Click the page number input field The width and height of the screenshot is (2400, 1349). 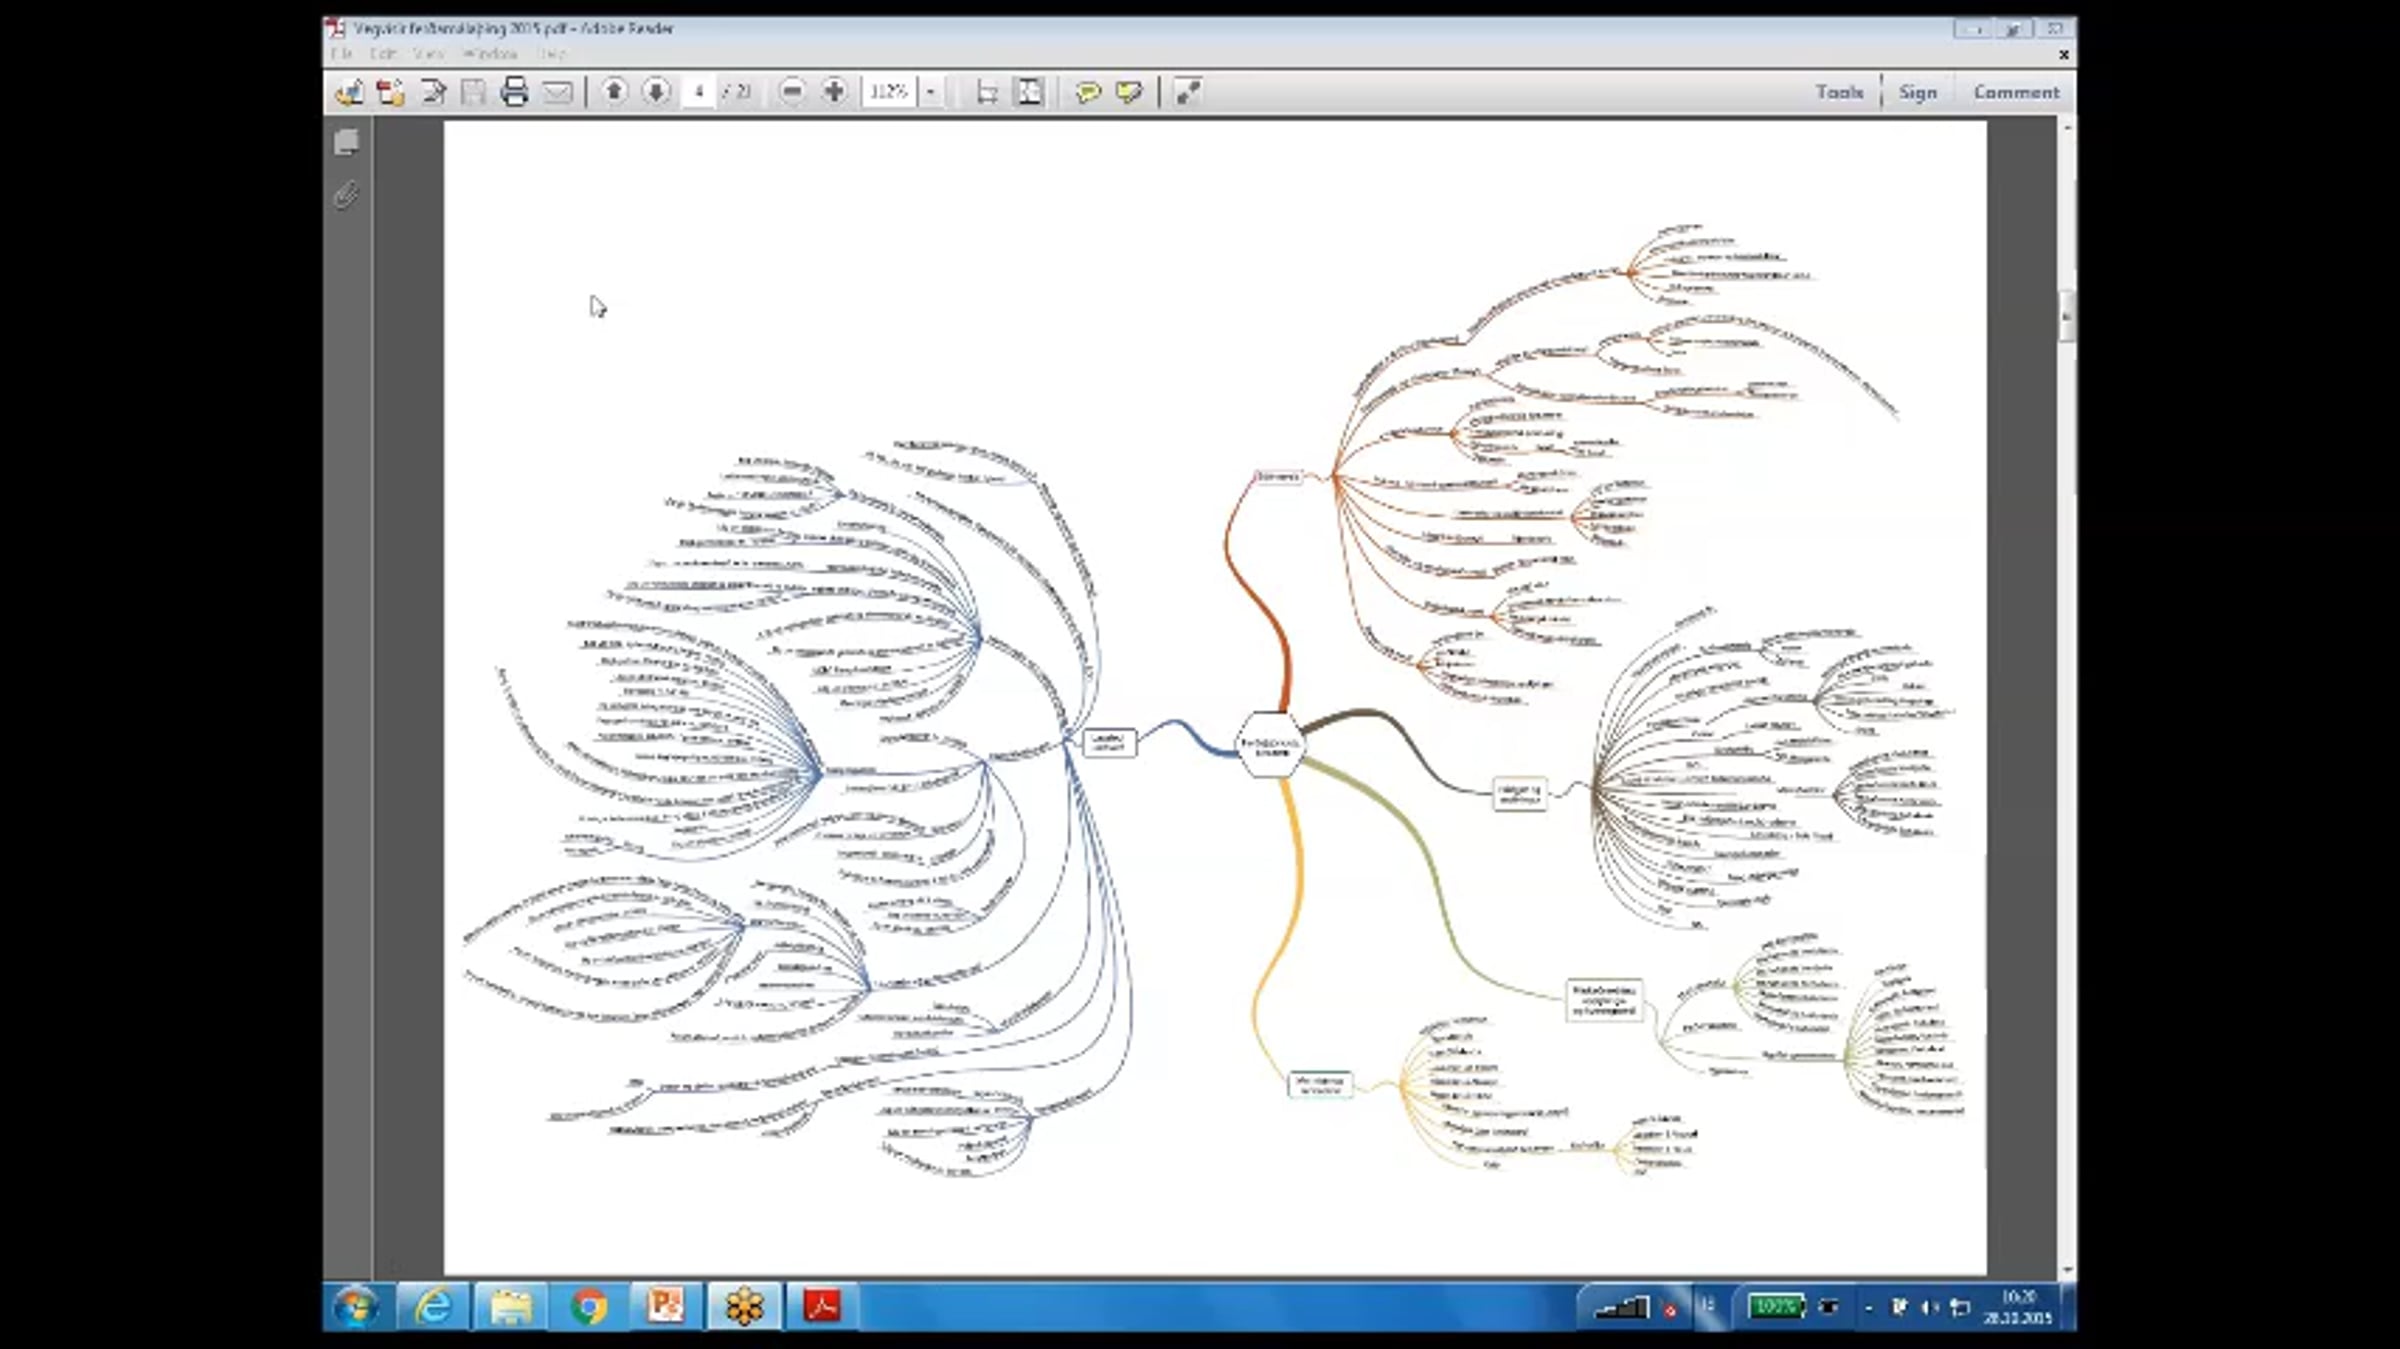coord(699,92)
